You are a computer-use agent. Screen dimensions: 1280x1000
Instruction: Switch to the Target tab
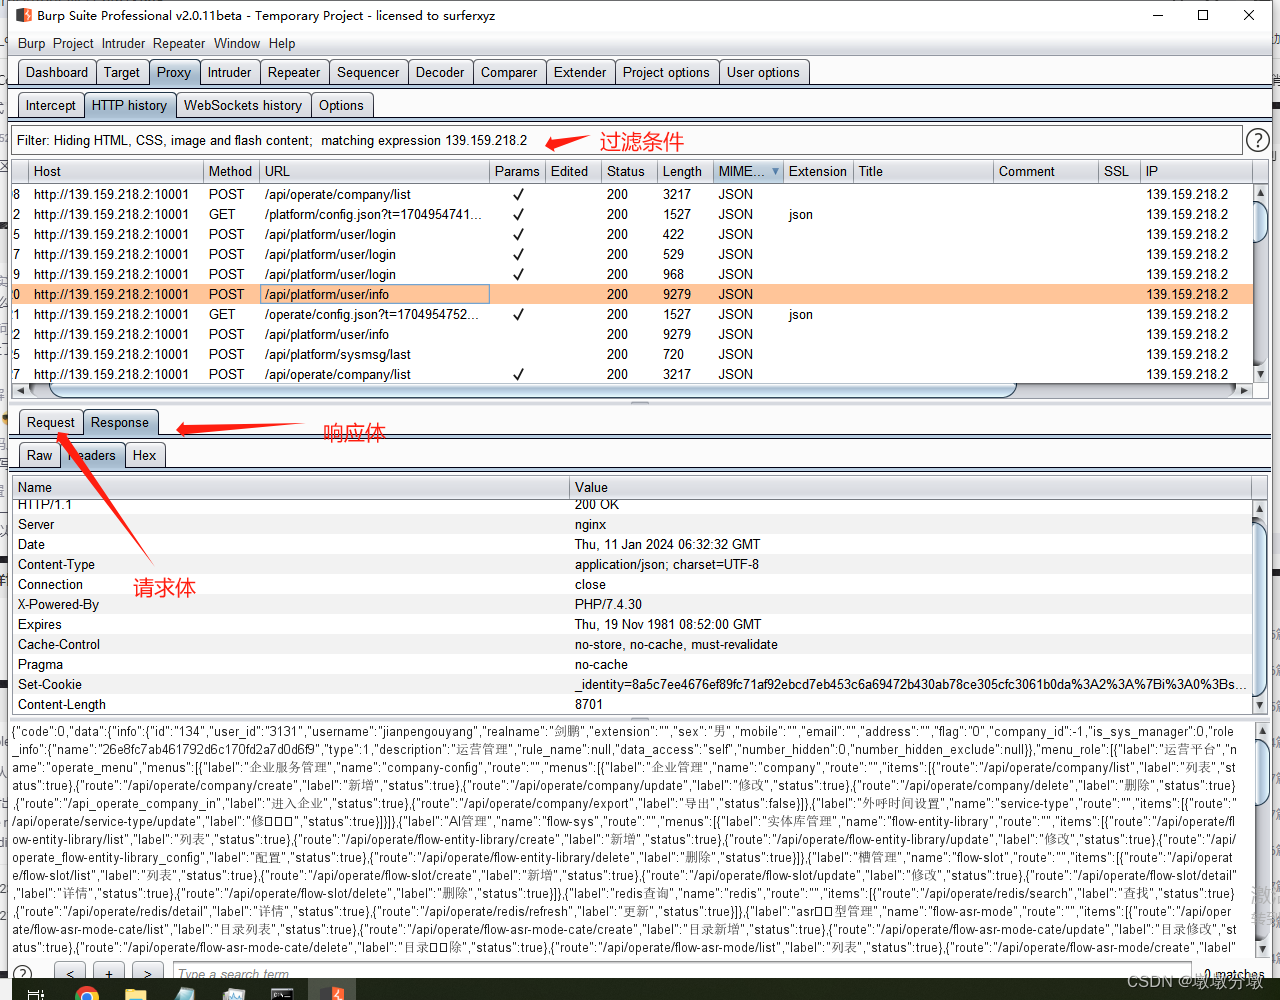pos(122,72)
